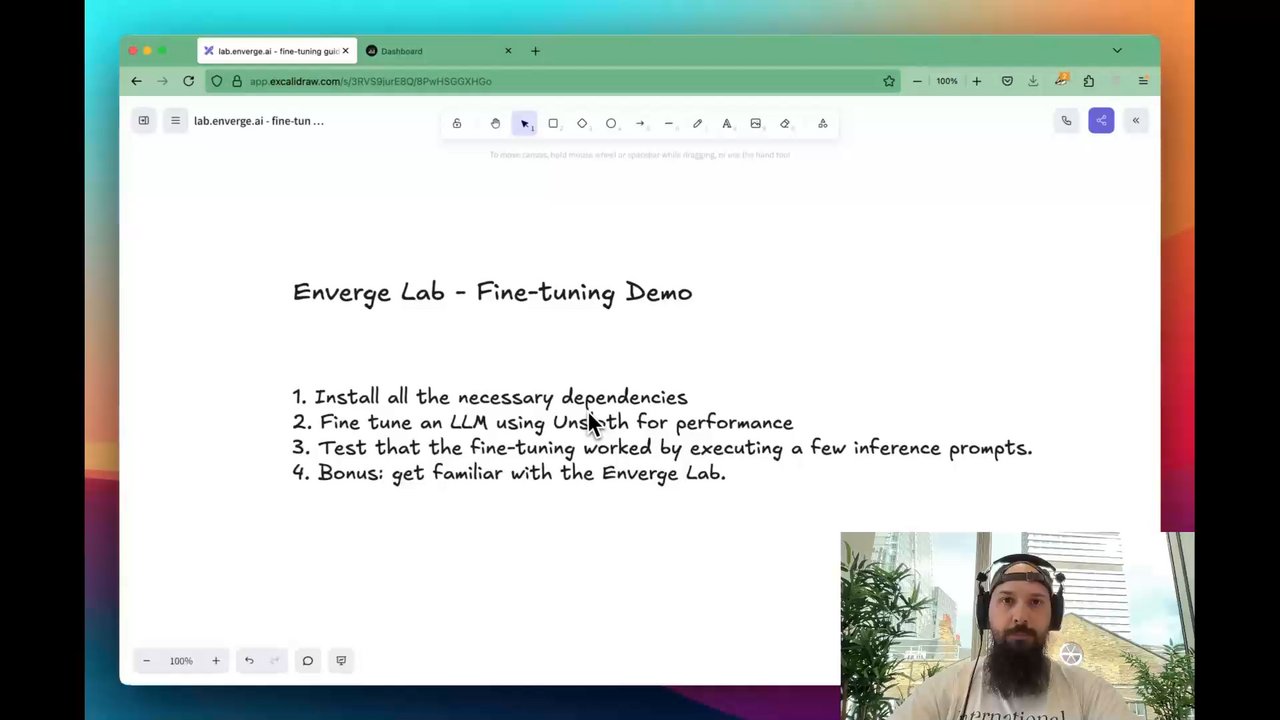Select the Diamond shape tool
This screenshot has height=720, width=1280.
pyautogui.click(x=582, y=123)
